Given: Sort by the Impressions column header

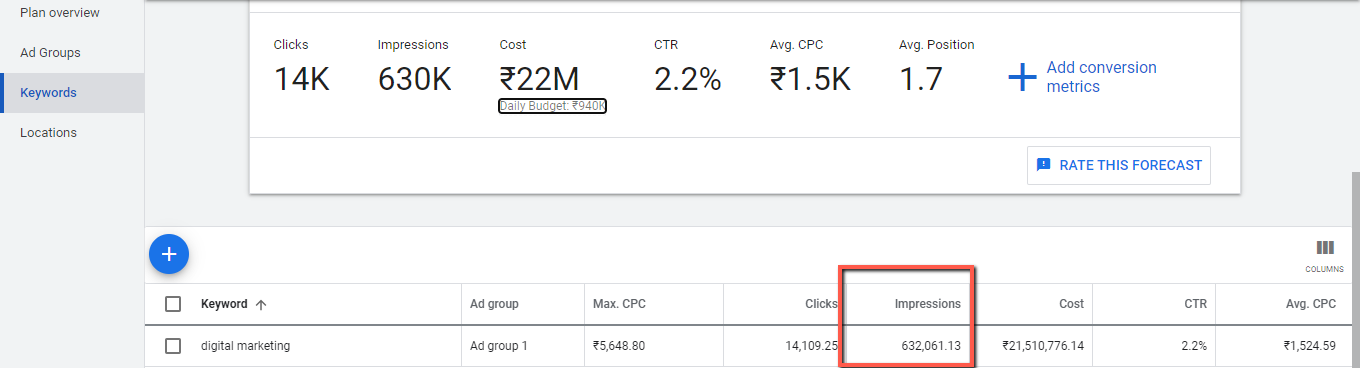Looking at the screenshot, I should (x=927, y=304).
